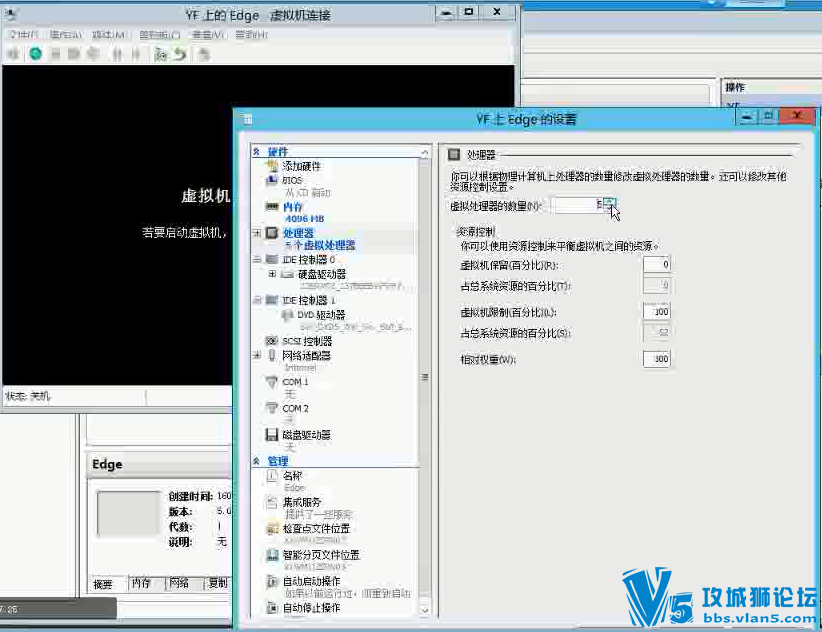Select the 自动停止操作 icon
The image size is (822, 632).
pyautogui.click(x=272, y=608)
